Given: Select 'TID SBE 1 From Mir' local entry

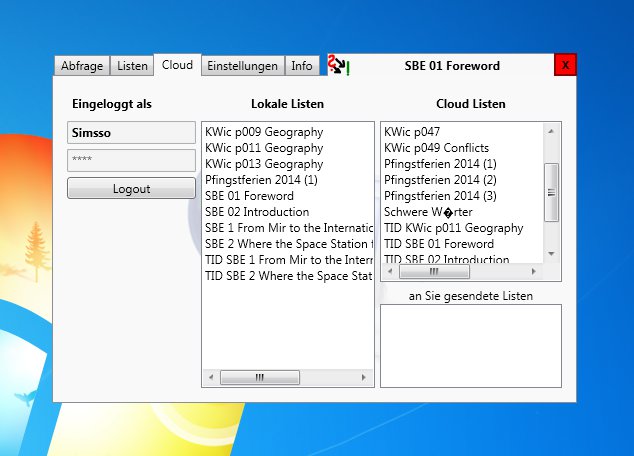Looking at the screenshot, I should (288, 260).
